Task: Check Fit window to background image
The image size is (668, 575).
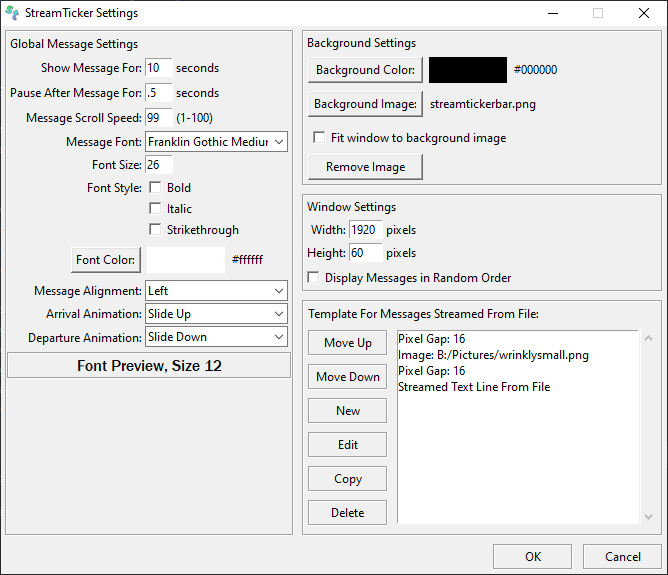Action: click(x=319, y=138)
